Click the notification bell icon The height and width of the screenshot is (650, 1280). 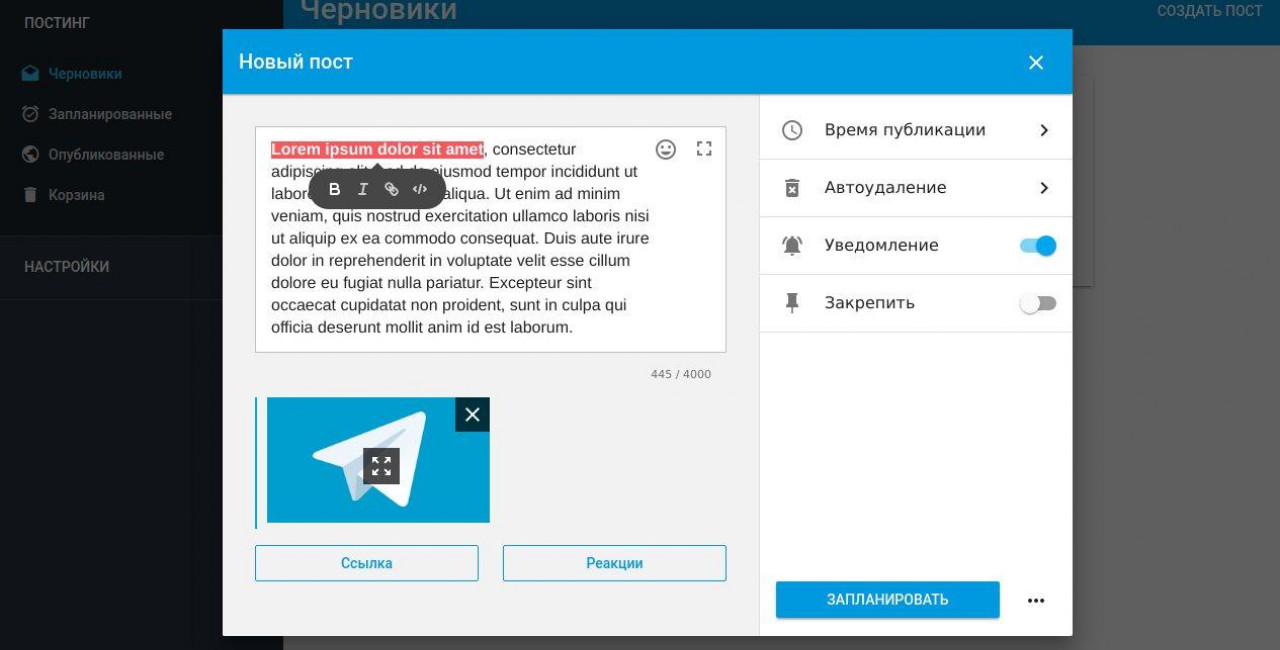(x=792, y=245)
